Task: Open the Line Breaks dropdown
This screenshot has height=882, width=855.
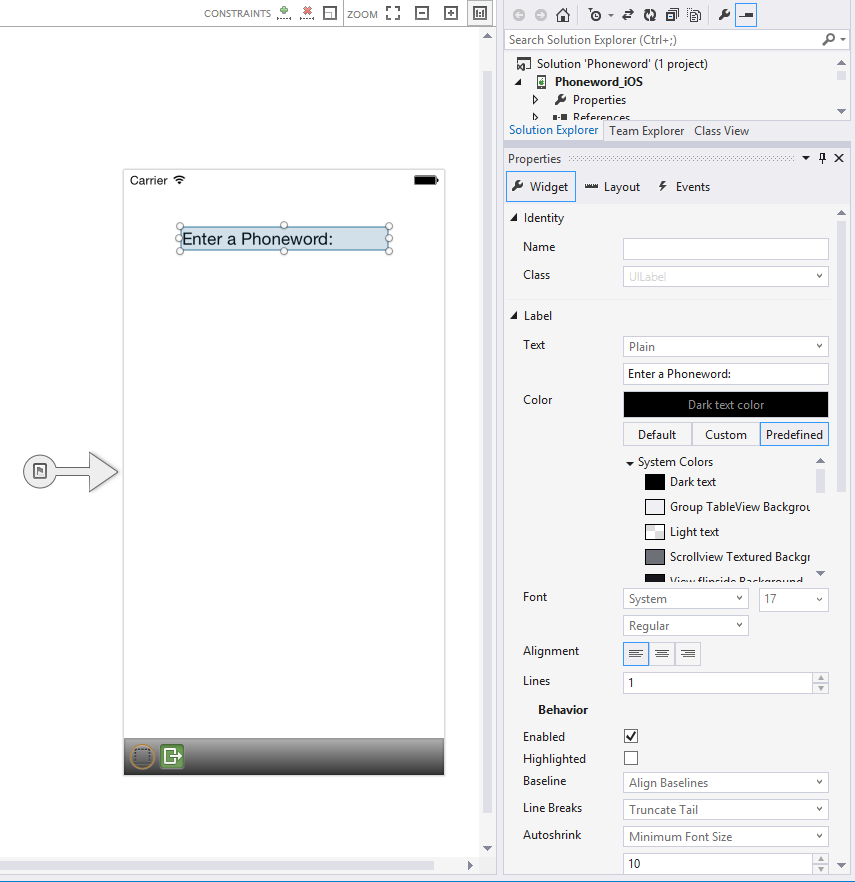Action: pos(726,810)
